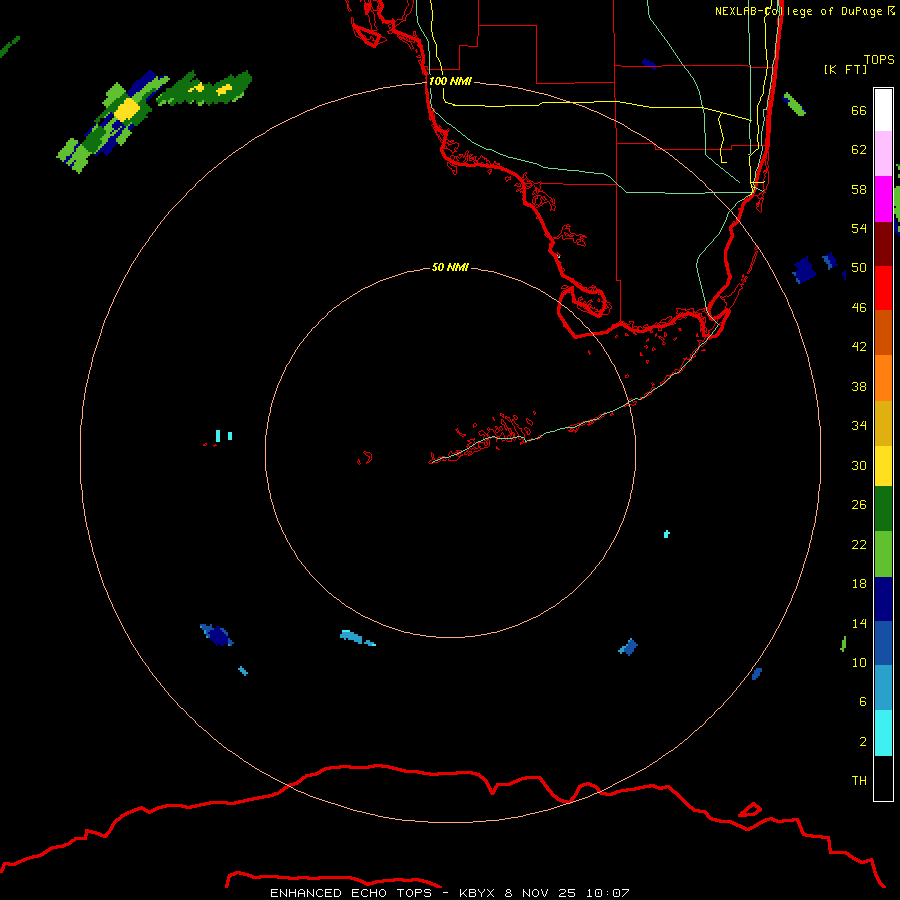This screenshot has width=900, height=900.
Task: Click the '18' legend value
Action: (859, 583)
